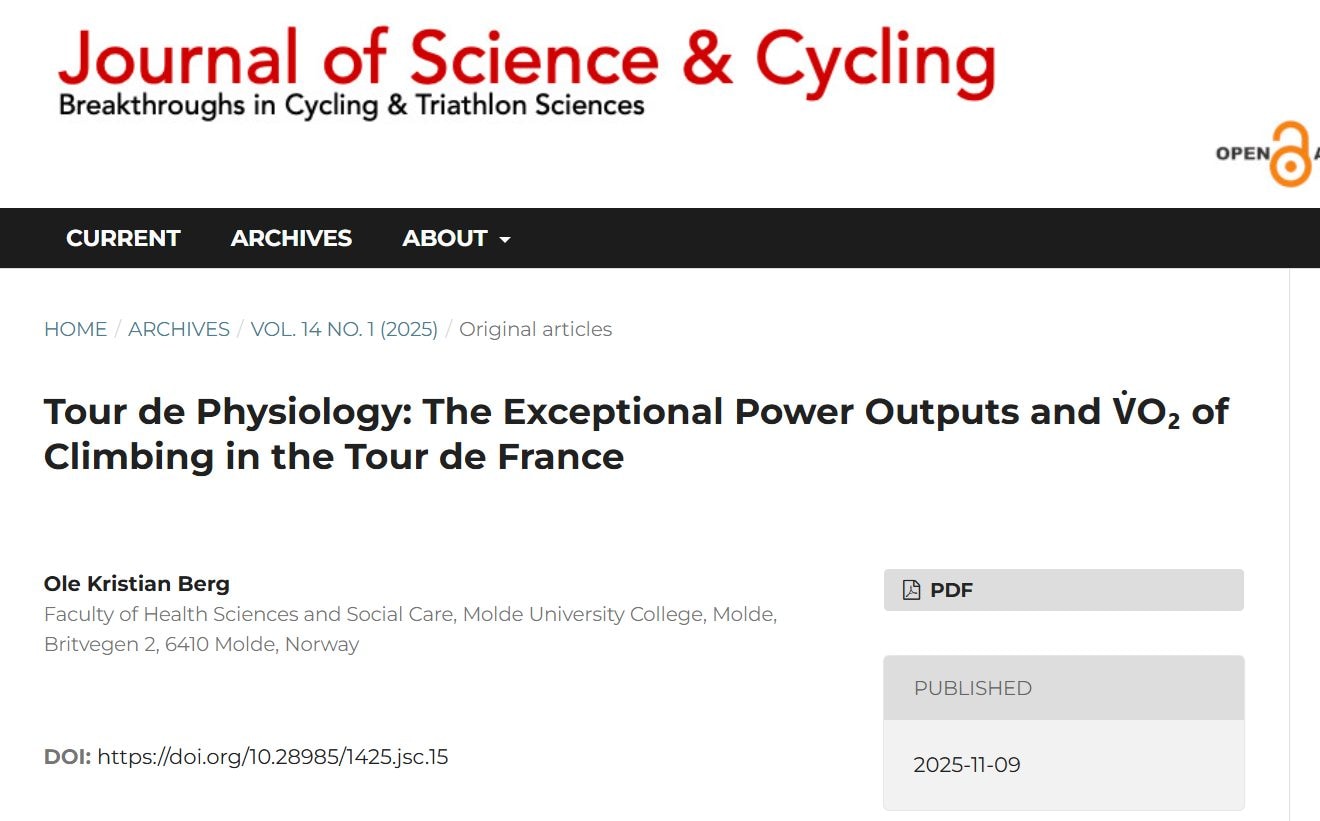Click author name Ole Kristian Berg
Screen dimensions: 1320x821
[x=137, y=584]
